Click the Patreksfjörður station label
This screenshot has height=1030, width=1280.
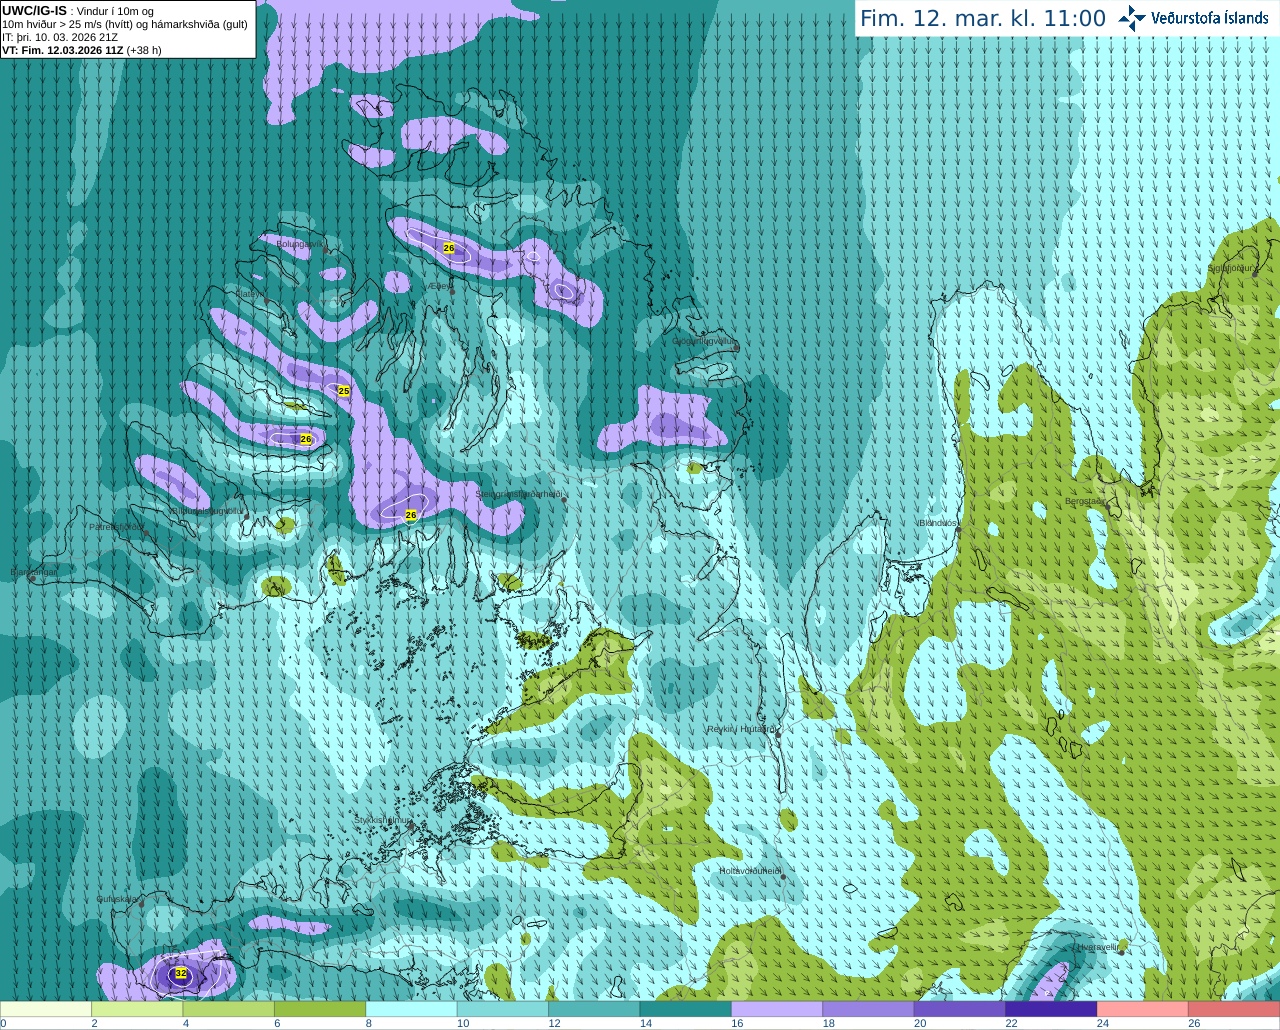(x=117, y=526)
